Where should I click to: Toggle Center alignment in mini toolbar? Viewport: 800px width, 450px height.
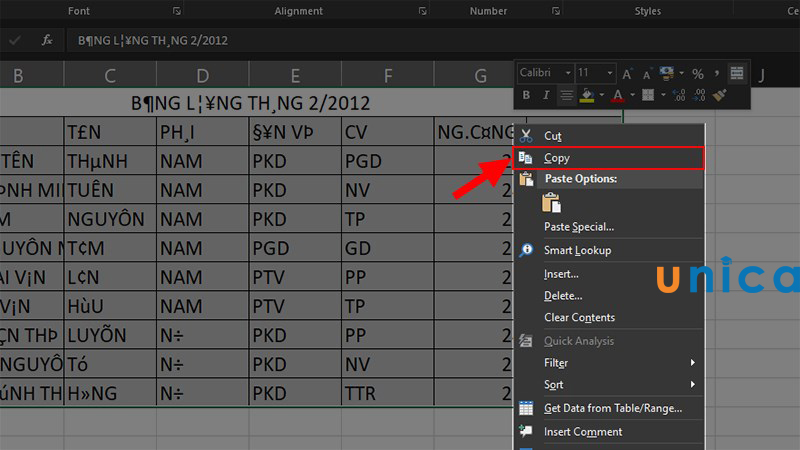click(x=566, y=95)
